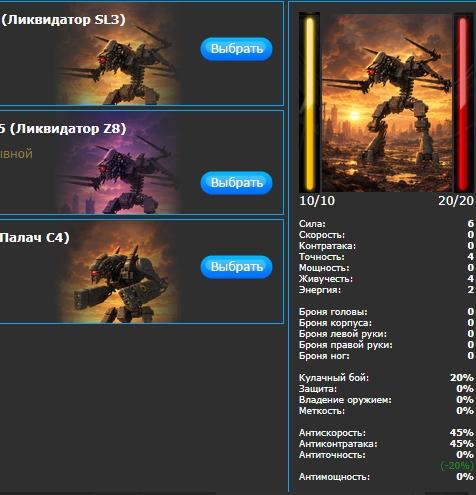Click the Броня ног: label
Viewport: 476px width, 495px height.
(324, 356)
